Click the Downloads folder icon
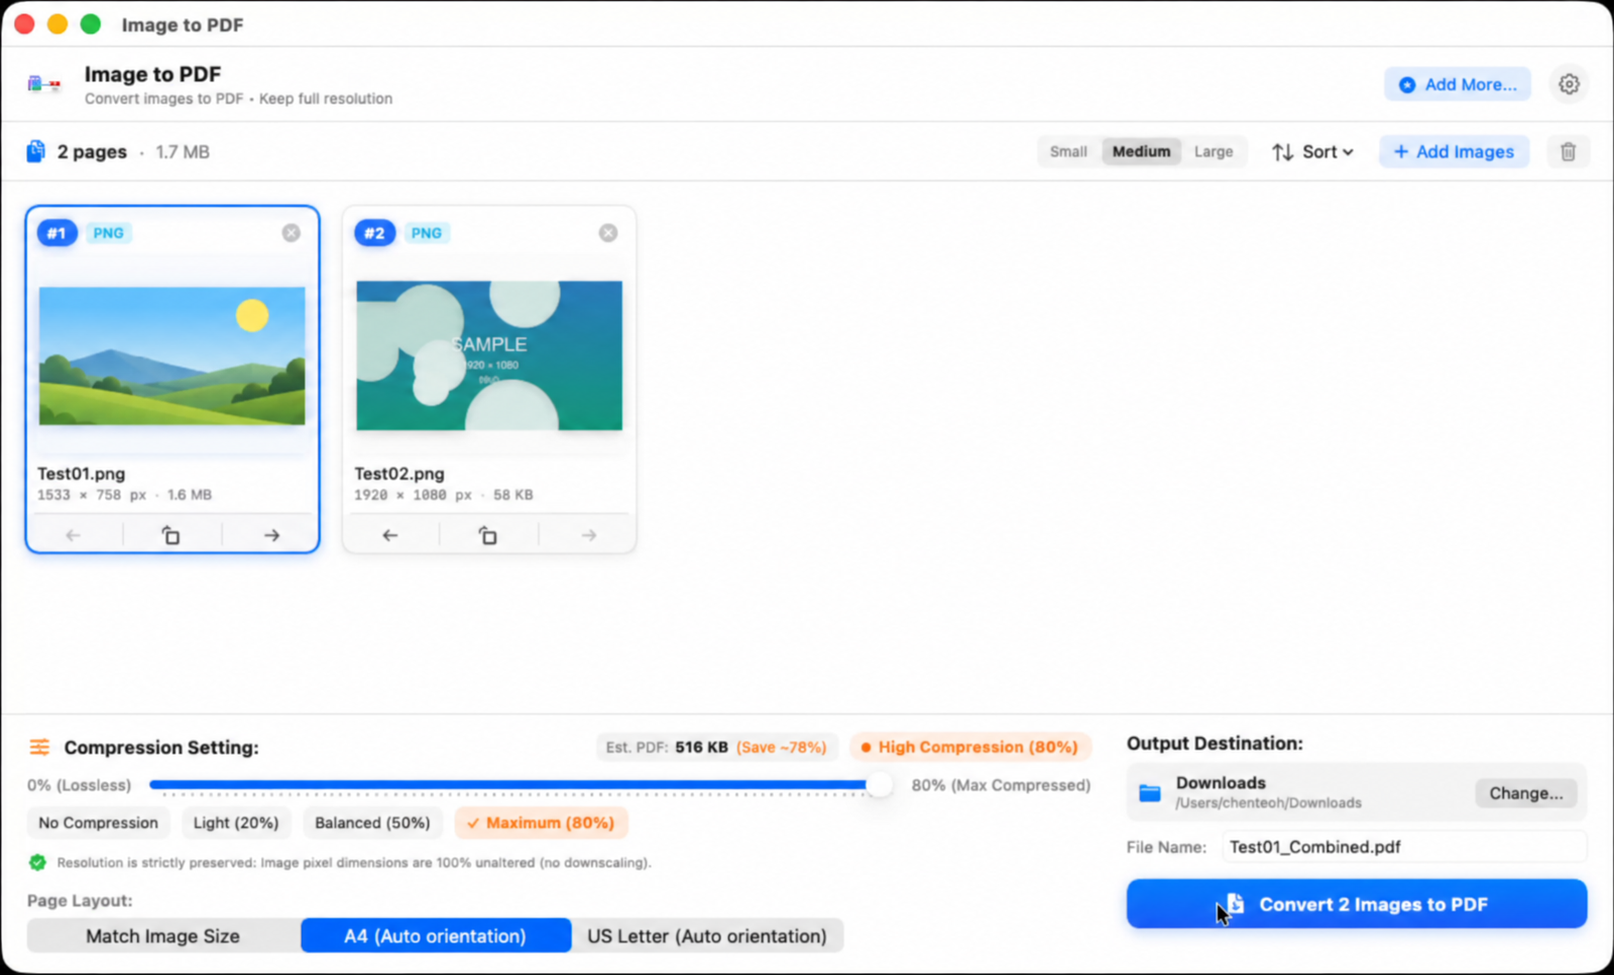 pyautogui.click(x=1150, y=793)
